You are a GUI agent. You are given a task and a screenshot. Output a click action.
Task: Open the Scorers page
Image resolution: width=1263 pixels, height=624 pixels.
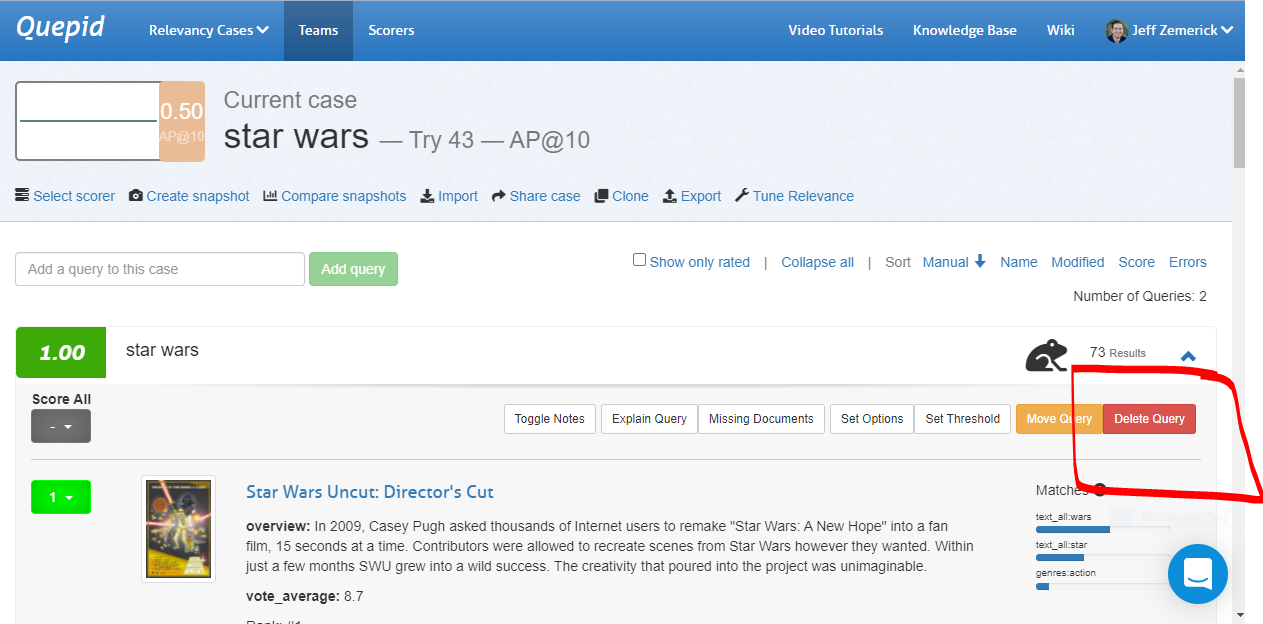coord(391,30)
